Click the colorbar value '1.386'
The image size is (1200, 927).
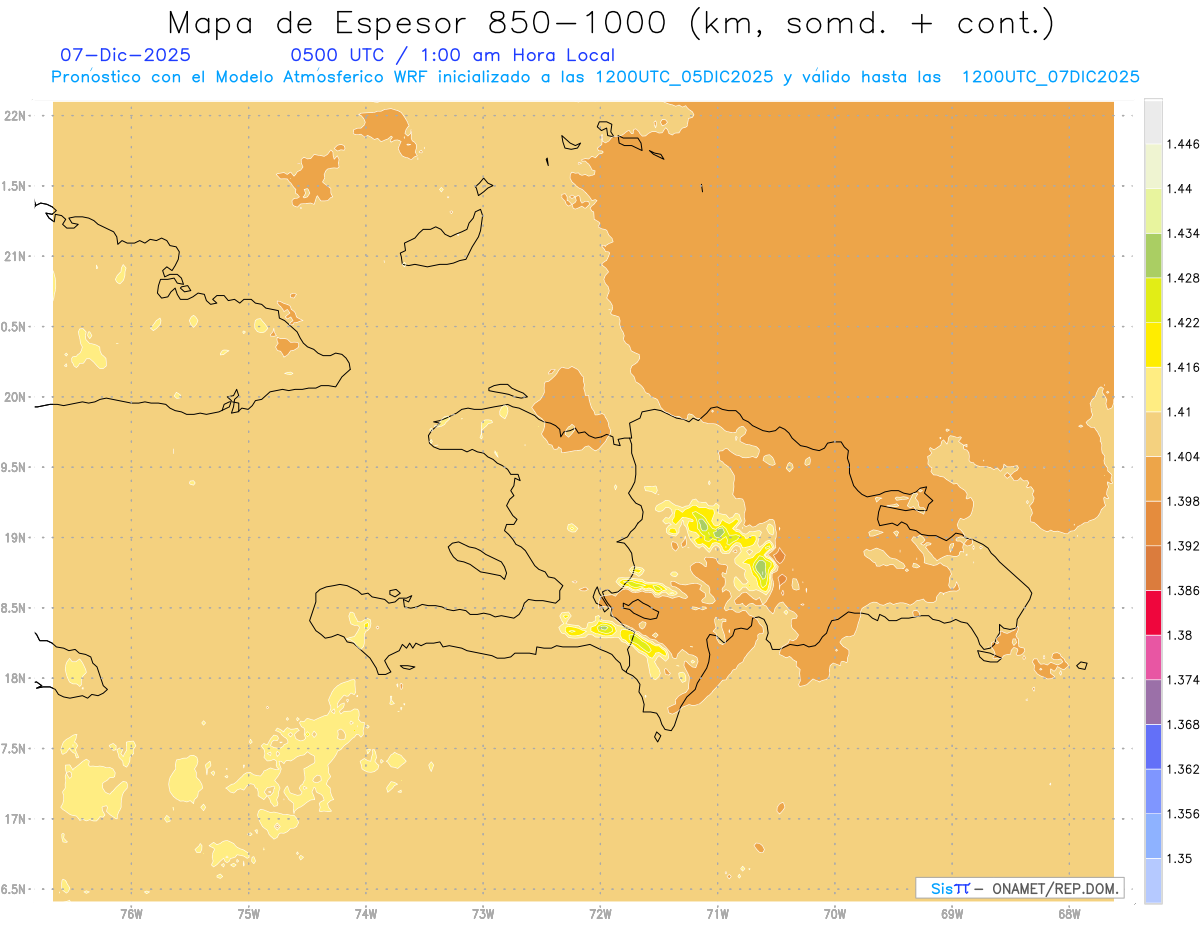1182,591
